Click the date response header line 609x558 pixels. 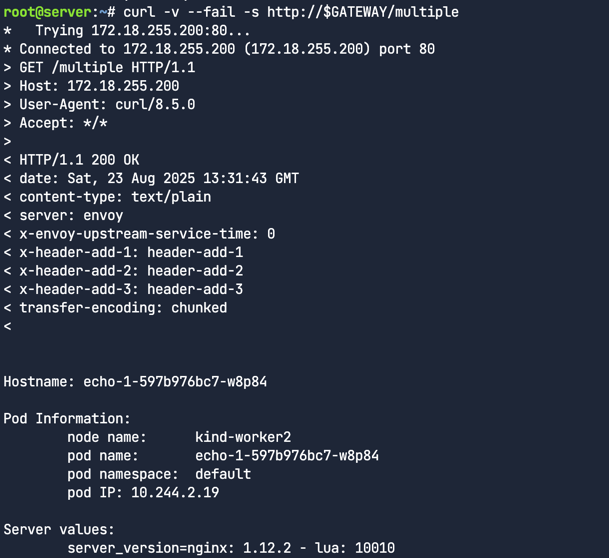(159, 178)
